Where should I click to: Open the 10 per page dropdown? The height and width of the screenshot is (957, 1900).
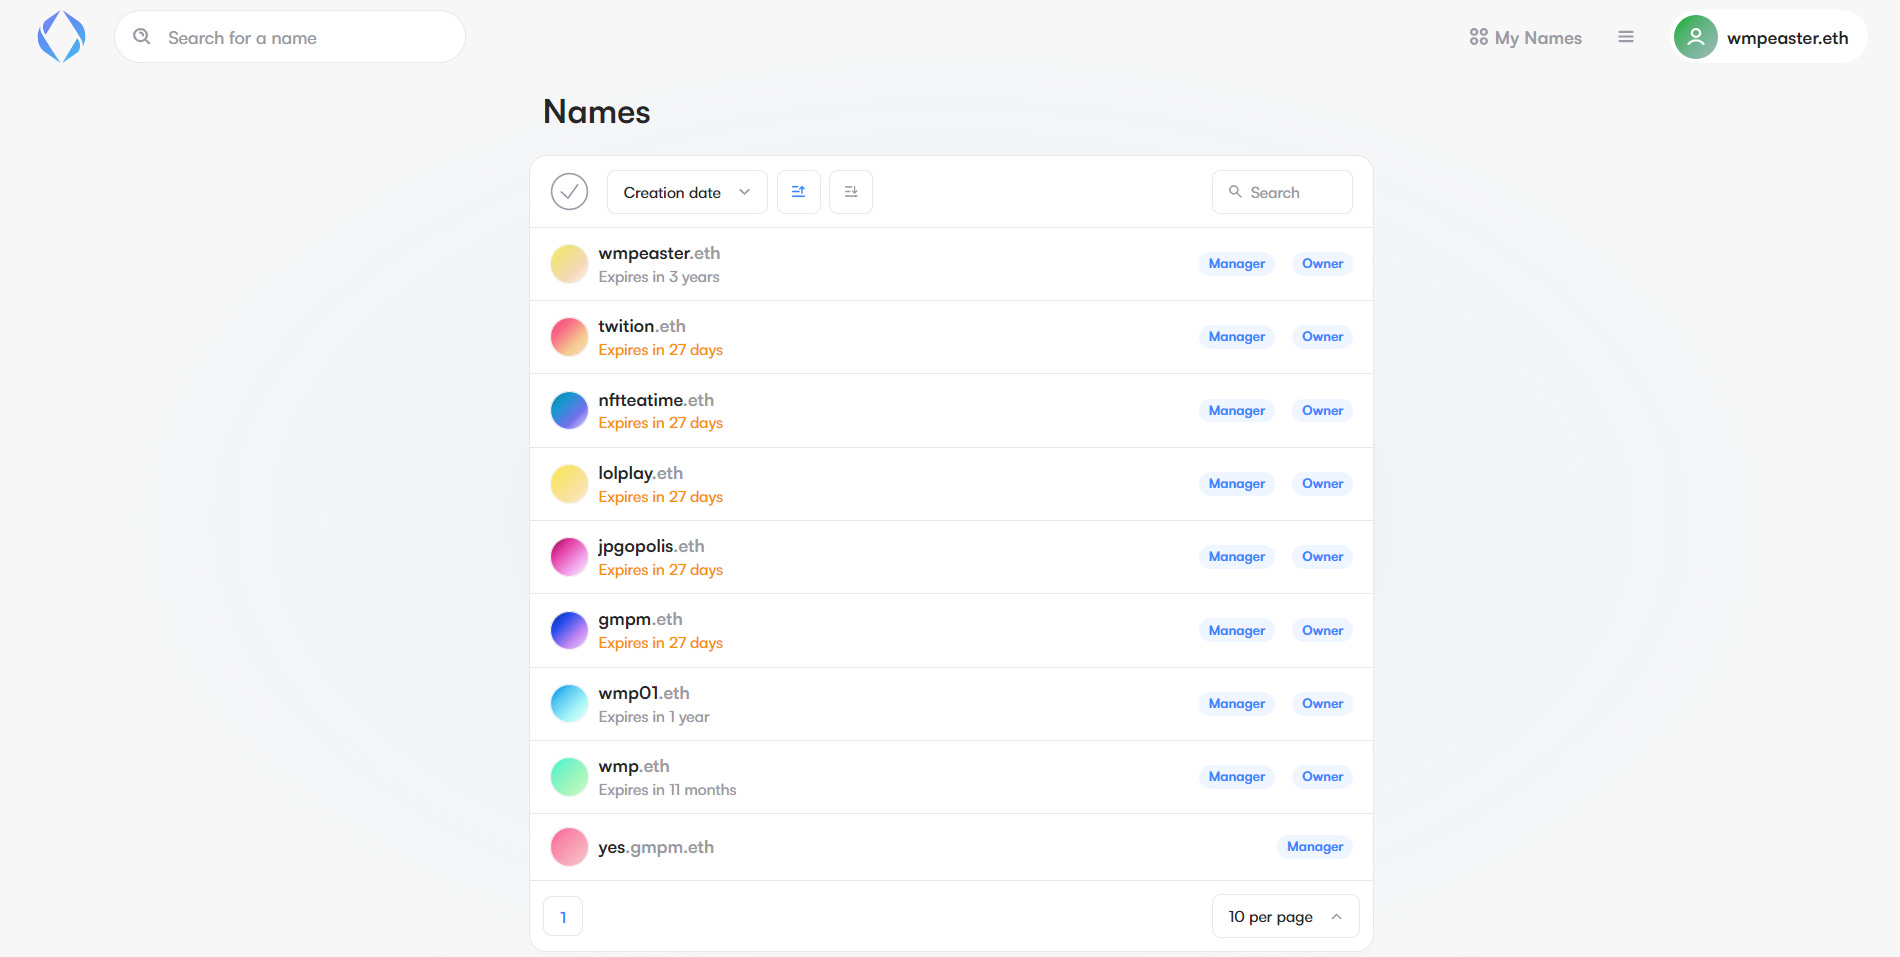1284,915
